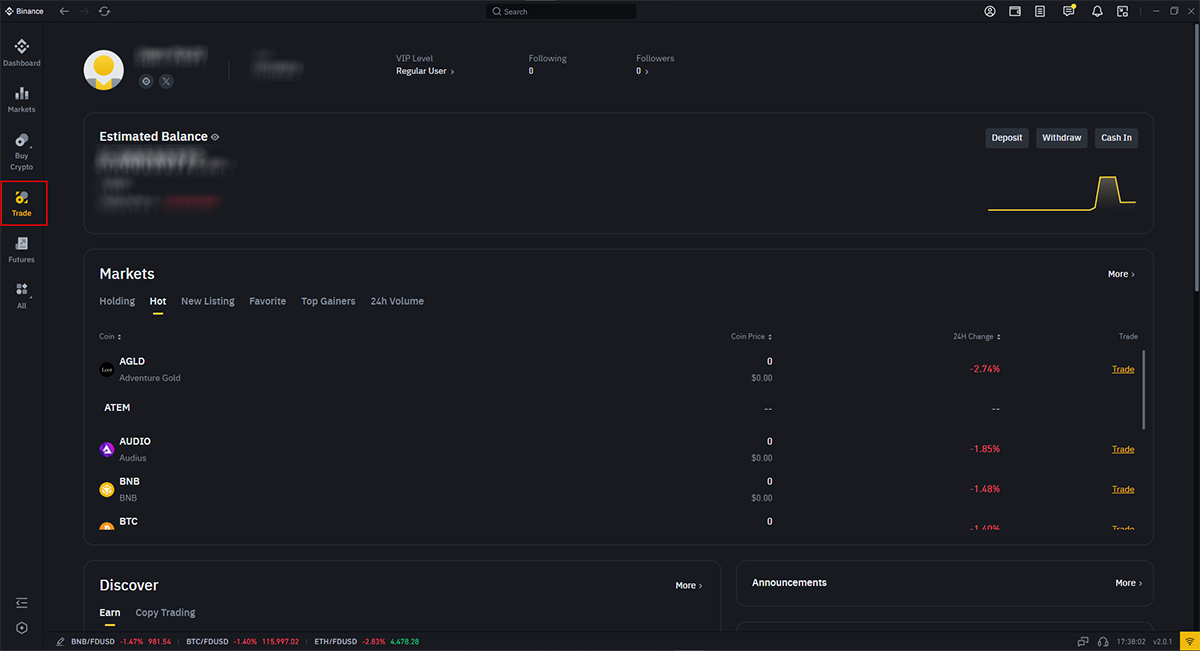
Task: Click the BNB coin yellow icon
Action: (107, 489)
